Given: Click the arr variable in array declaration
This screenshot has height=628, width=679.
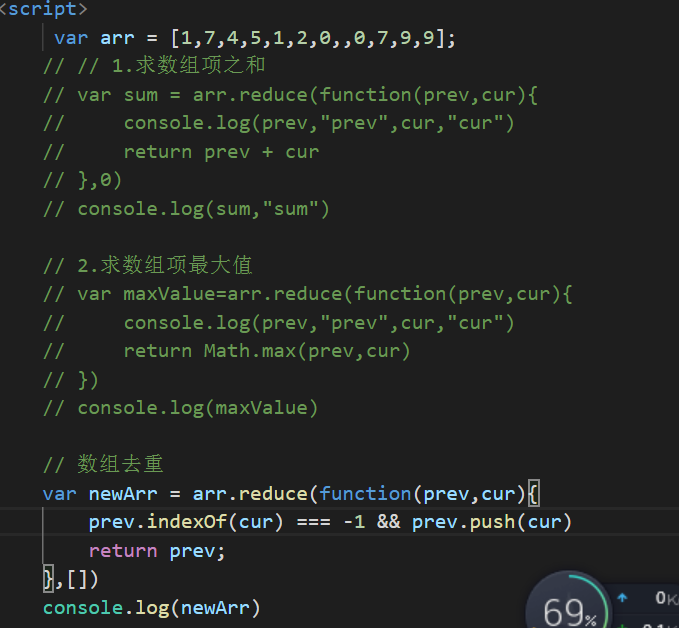Looking at the screenshot, I should [117, 38].
